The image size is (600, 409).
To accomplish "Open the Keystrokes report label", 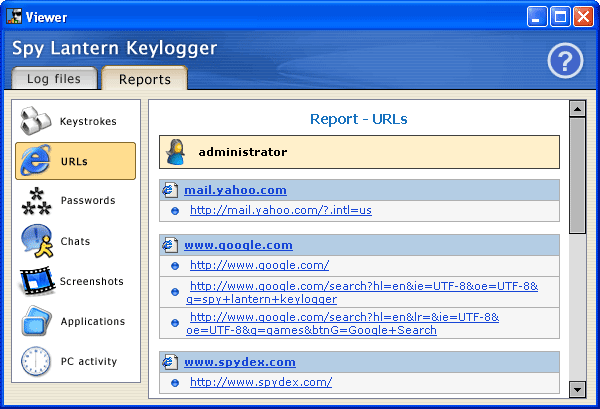I will point(88,121).
